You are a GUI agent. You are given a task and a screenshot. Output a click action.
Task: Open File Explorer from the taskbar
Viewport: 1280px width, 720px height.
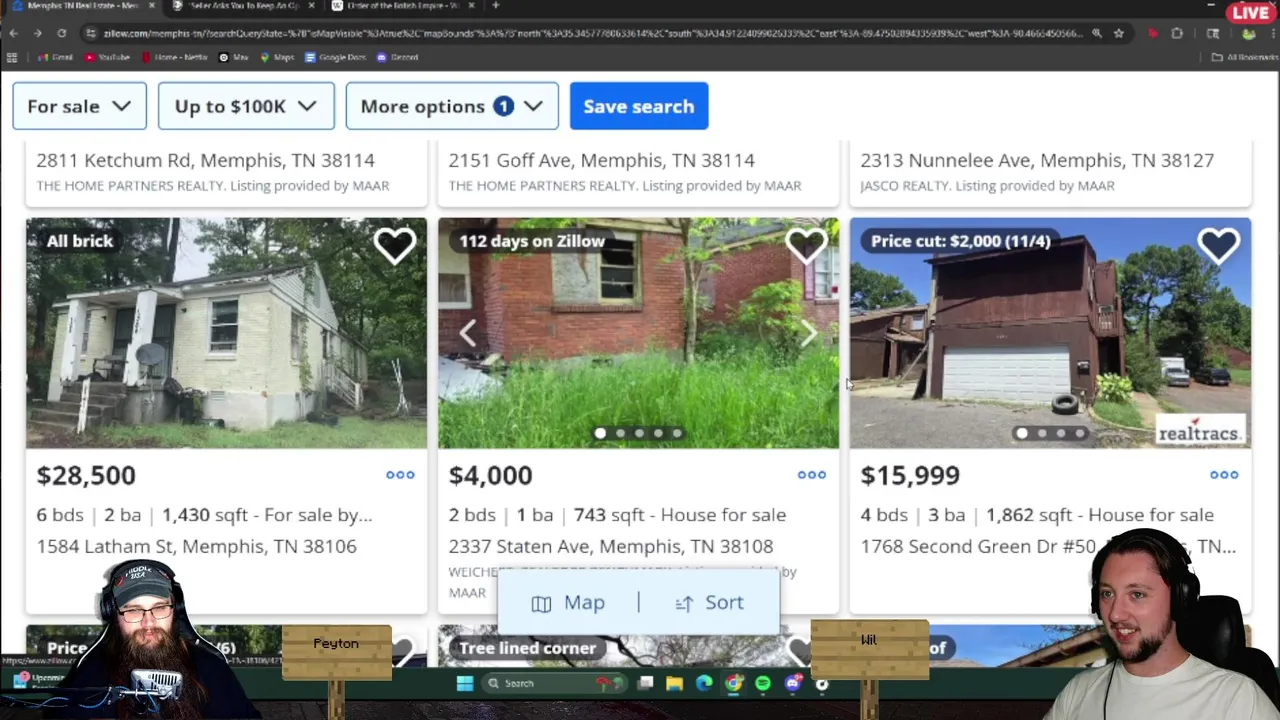[675, 683]
